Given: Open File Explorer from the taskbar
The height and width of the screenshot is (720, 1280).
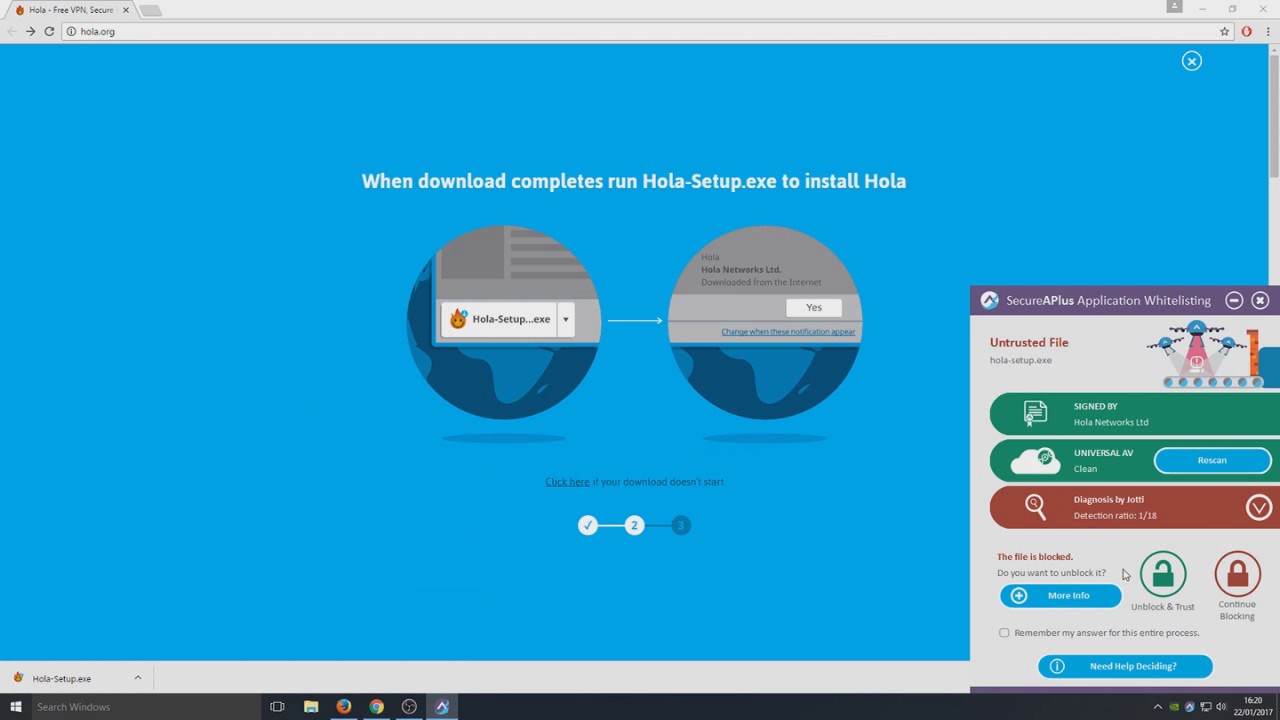Looking at the screenshot, I should [x=311, y=706].
